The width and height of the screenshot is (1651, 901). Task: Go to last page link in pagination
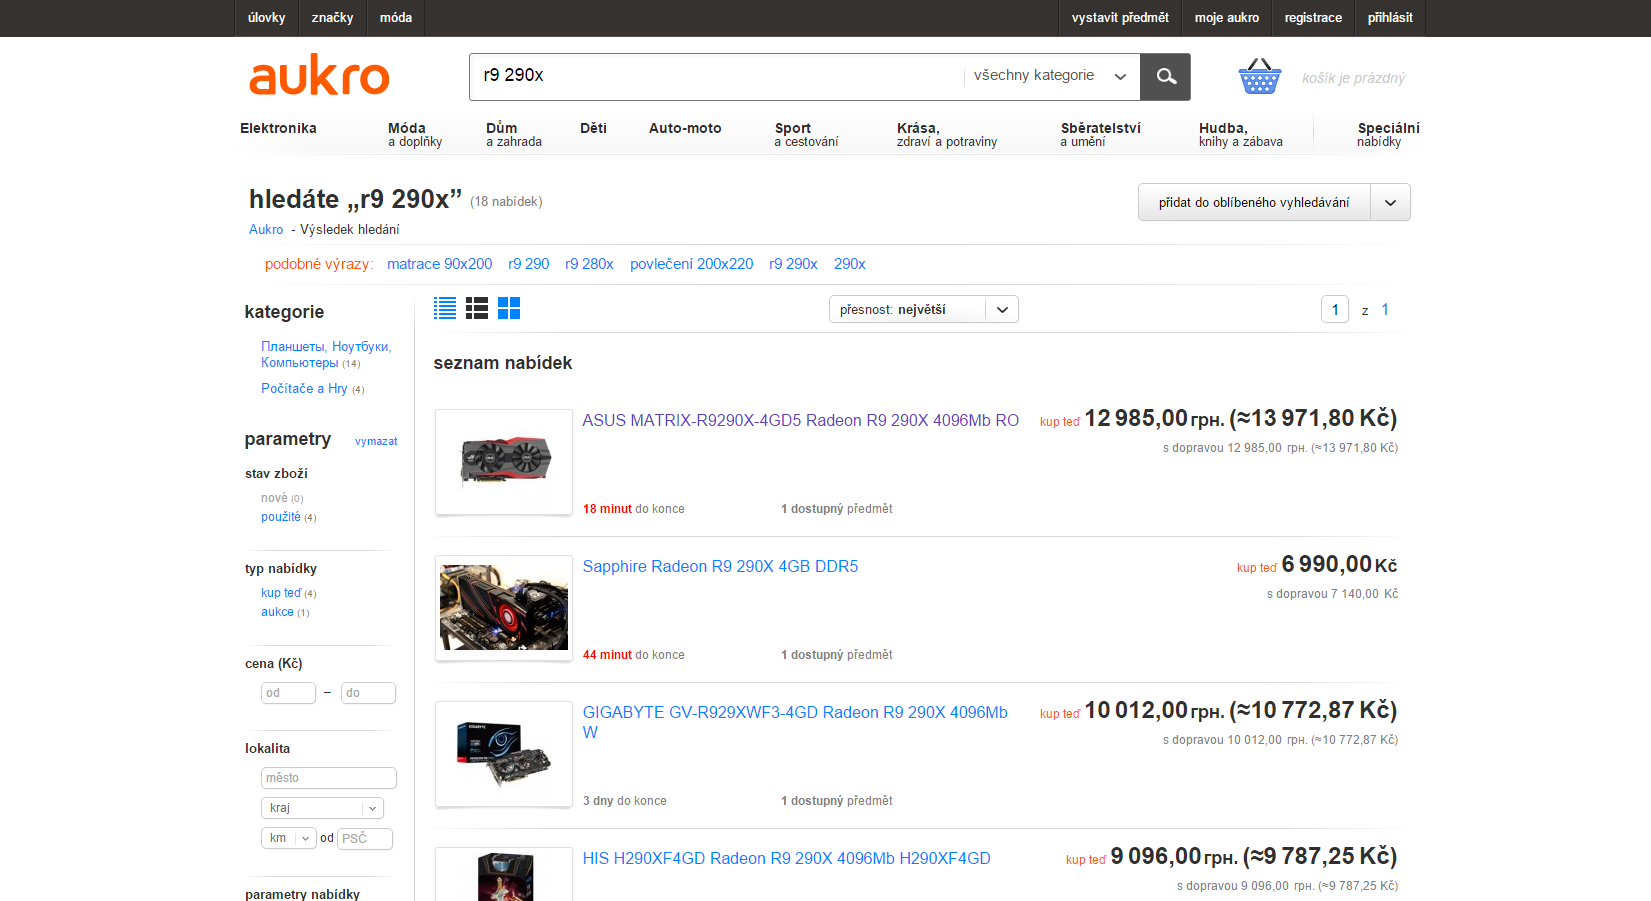pos(1385,310)
